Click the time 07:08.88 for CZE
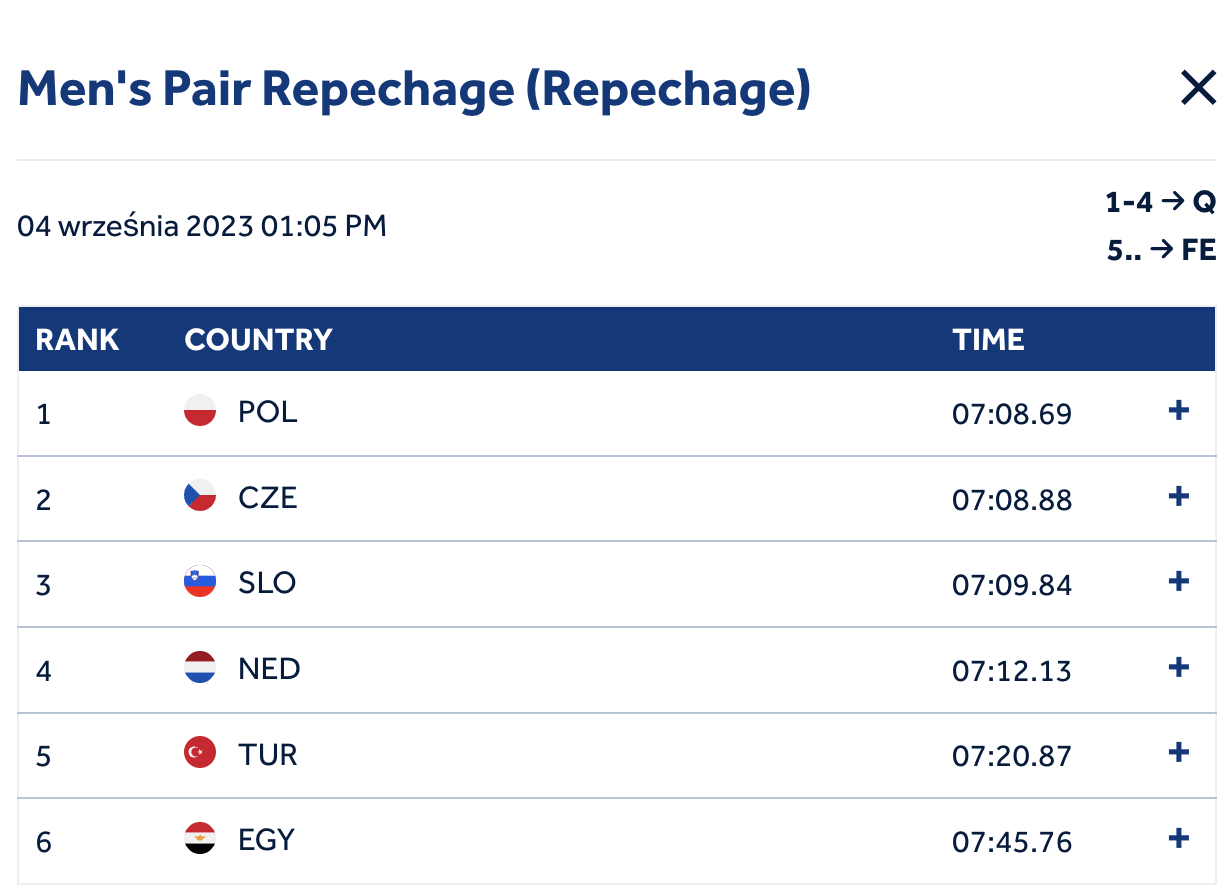This screenshot has height=896, width=1228. coord(1012,499)
